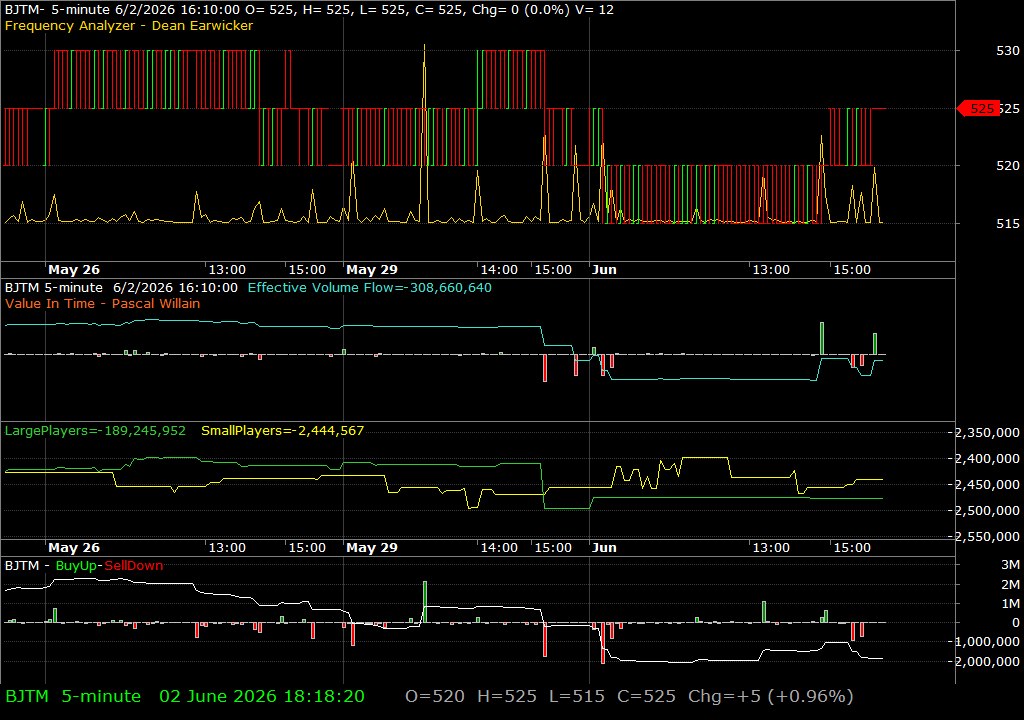Click the 1M axis label in BuyUp panel
Image resolution: width=1024 pixels, height=720 pixels.
(x=1010, y=604)
